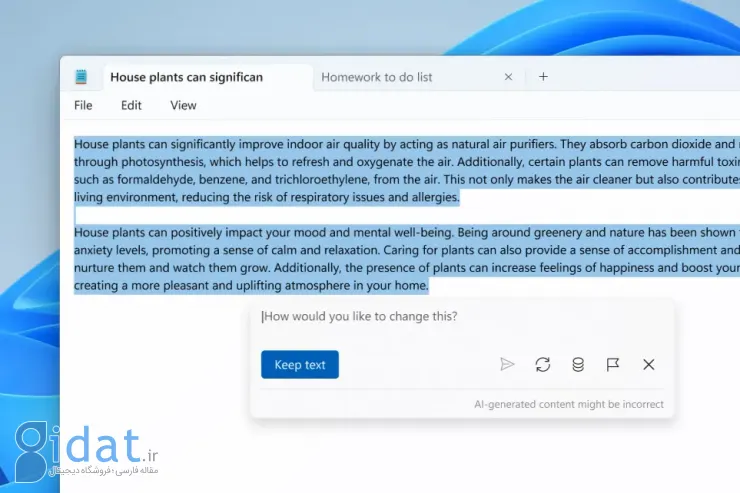Open the File menu
This screenshot has height=493, width=740.
click(x=83, y=105)
